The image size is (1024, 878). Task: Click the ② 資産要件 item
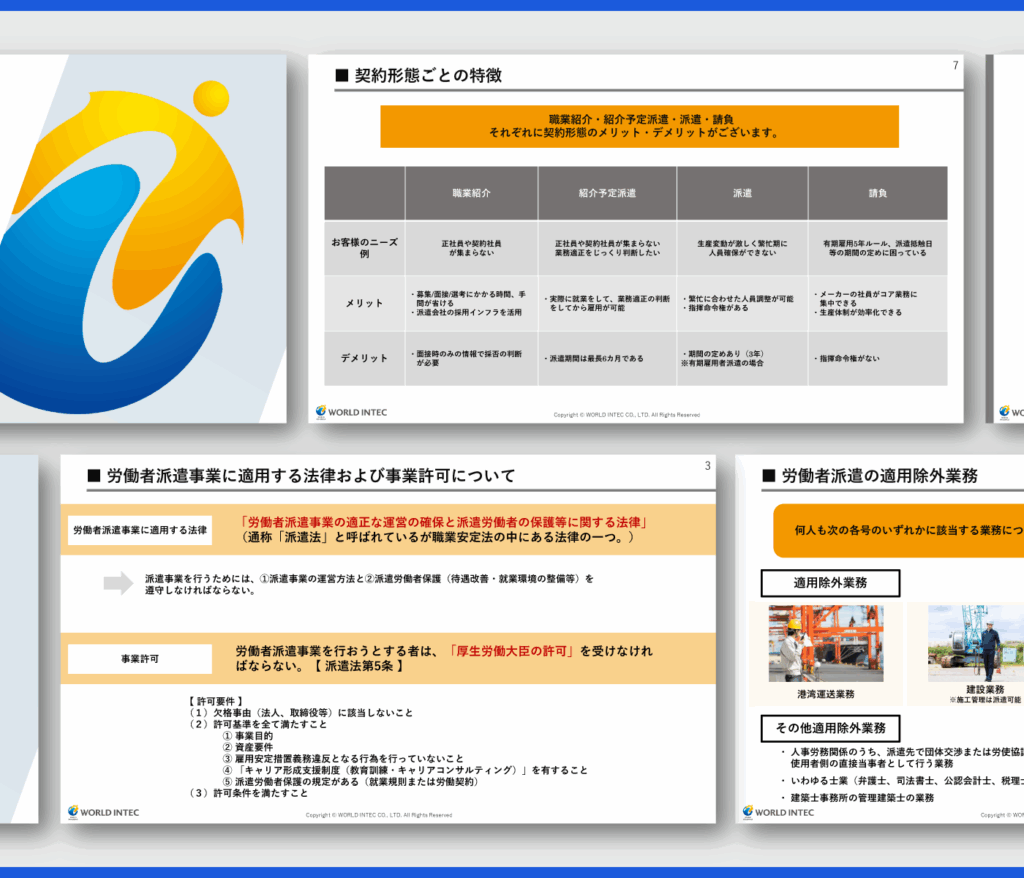248,747
